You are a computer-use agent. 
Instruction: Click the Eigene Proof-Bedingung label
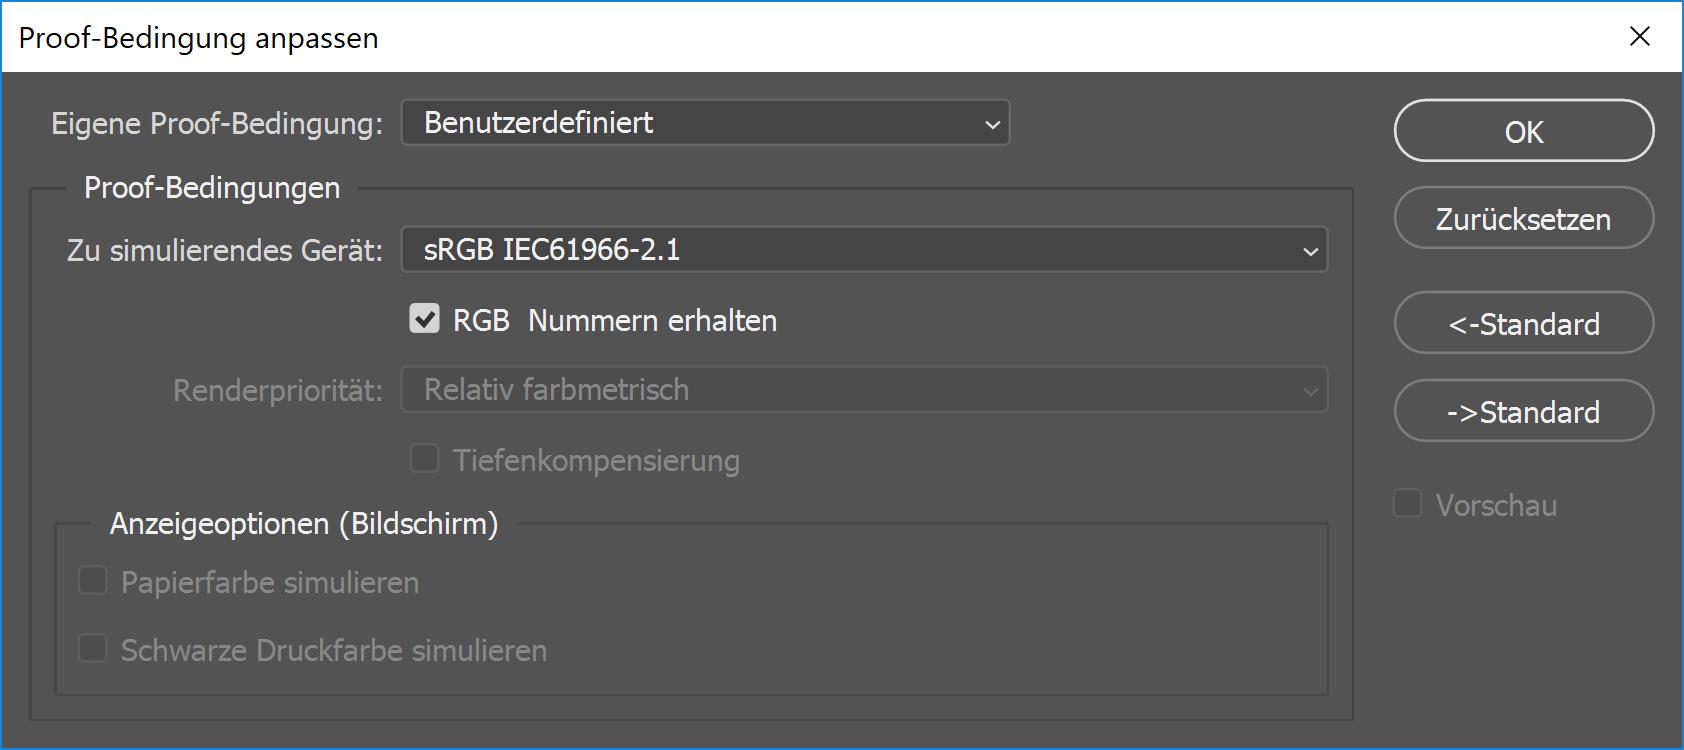[x=217, y=124]
